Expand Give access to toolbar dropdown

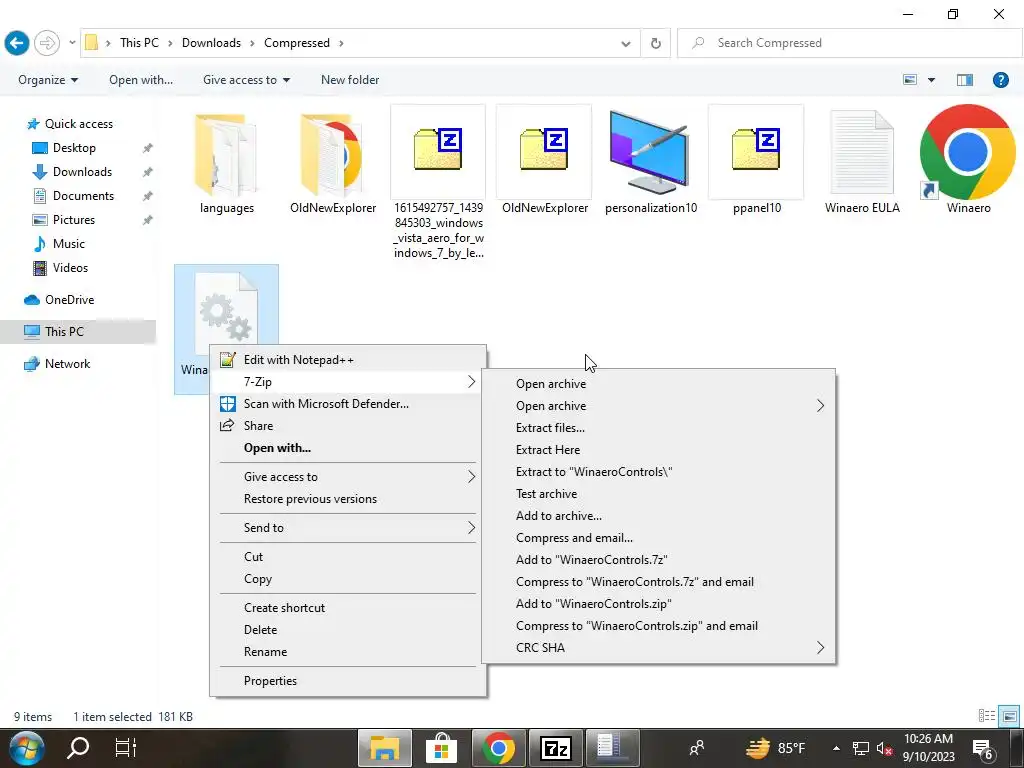pyautogui.click(x=246, y=80)
